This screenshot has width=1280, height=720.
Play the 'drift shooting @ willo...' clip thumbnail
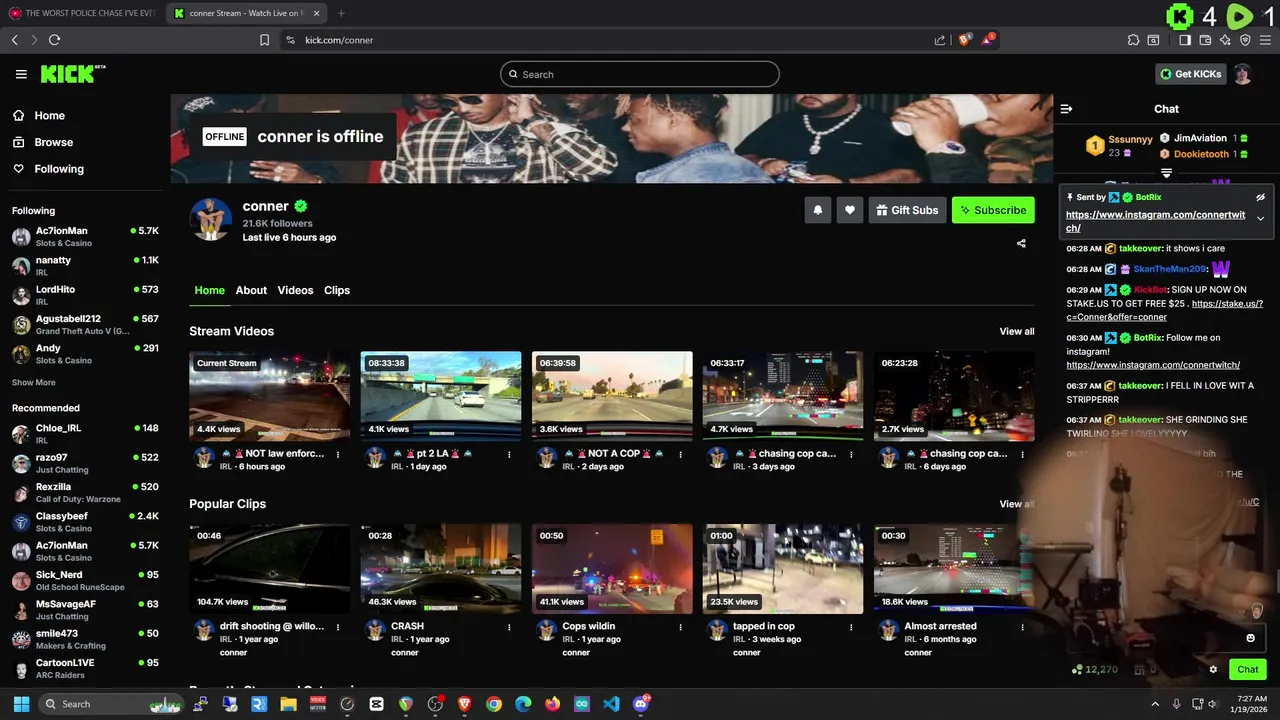click(270, 569)
